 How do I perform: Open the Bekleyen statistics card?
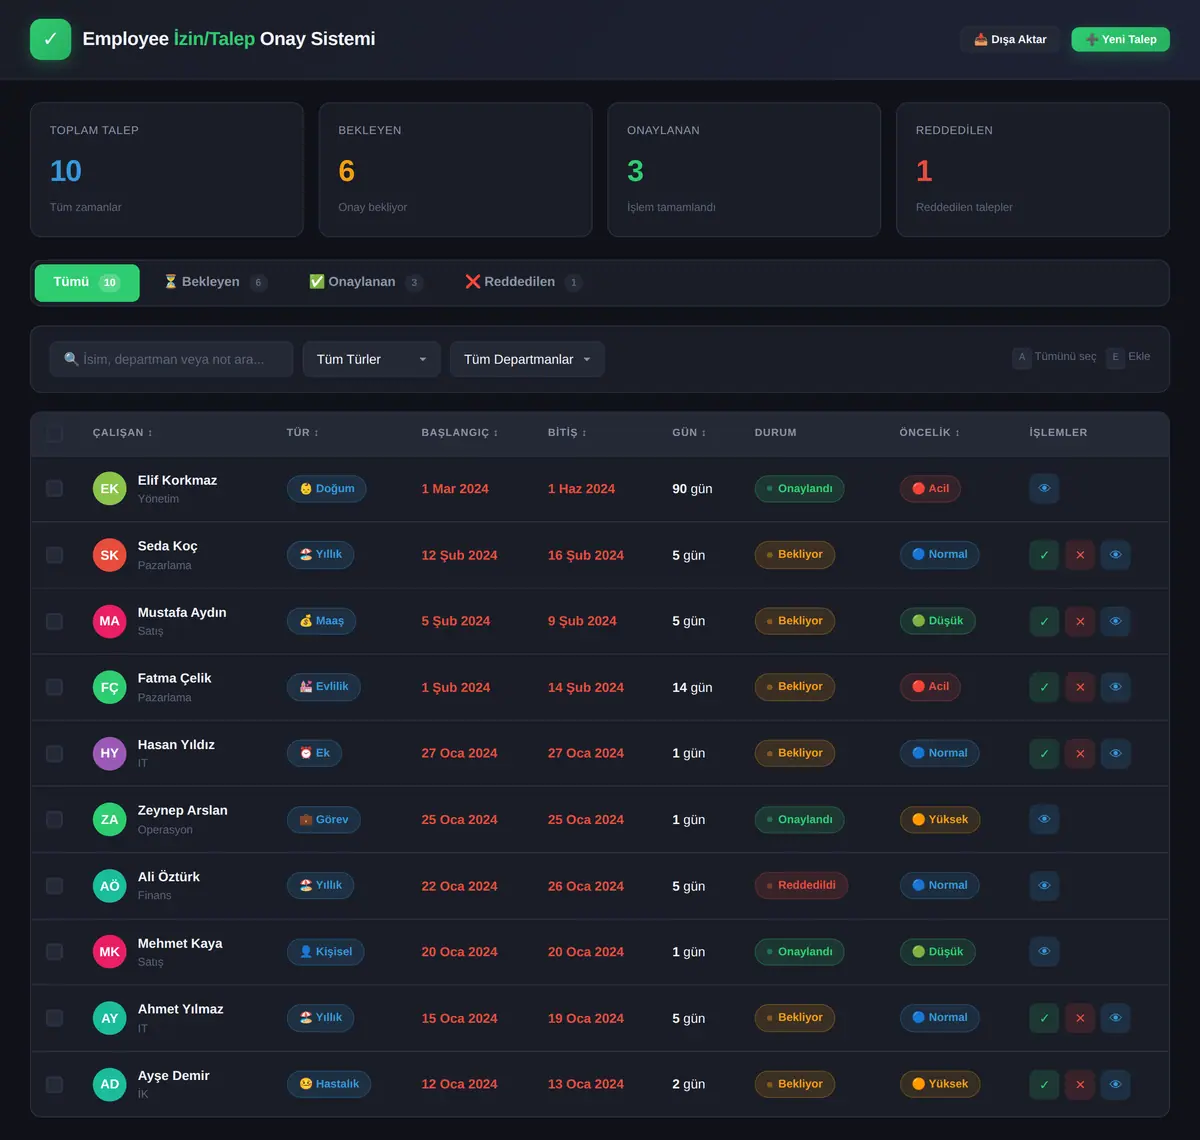[x=456, y=170]
